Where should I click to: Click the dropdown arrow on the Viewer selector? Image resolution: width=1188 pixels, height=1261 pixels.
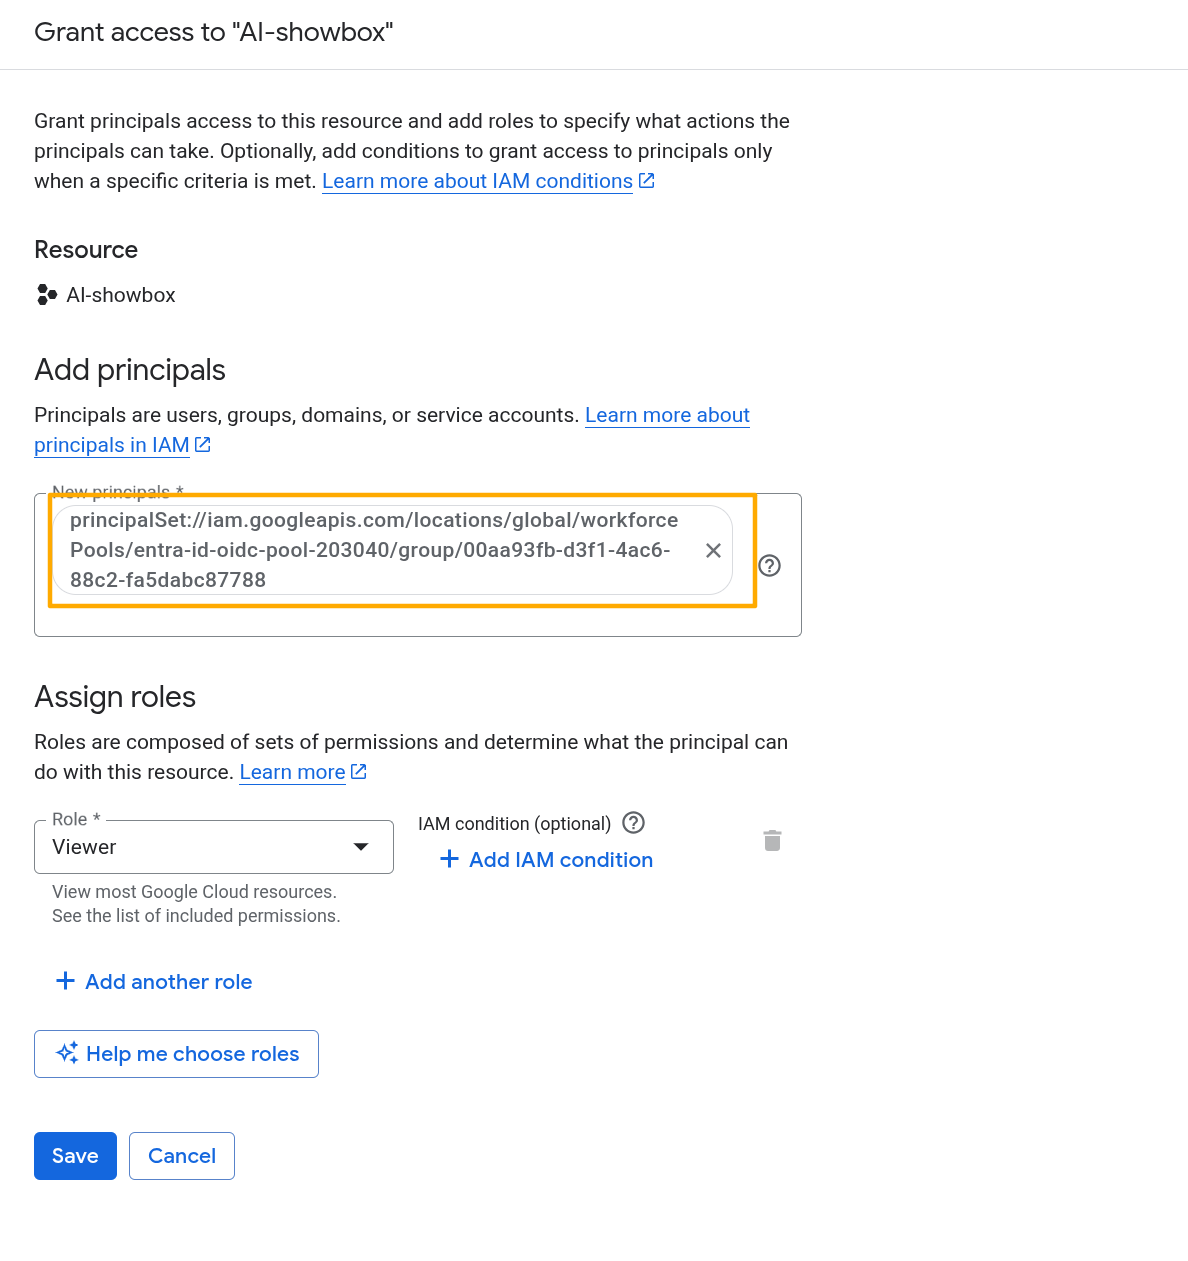point(360,846)
